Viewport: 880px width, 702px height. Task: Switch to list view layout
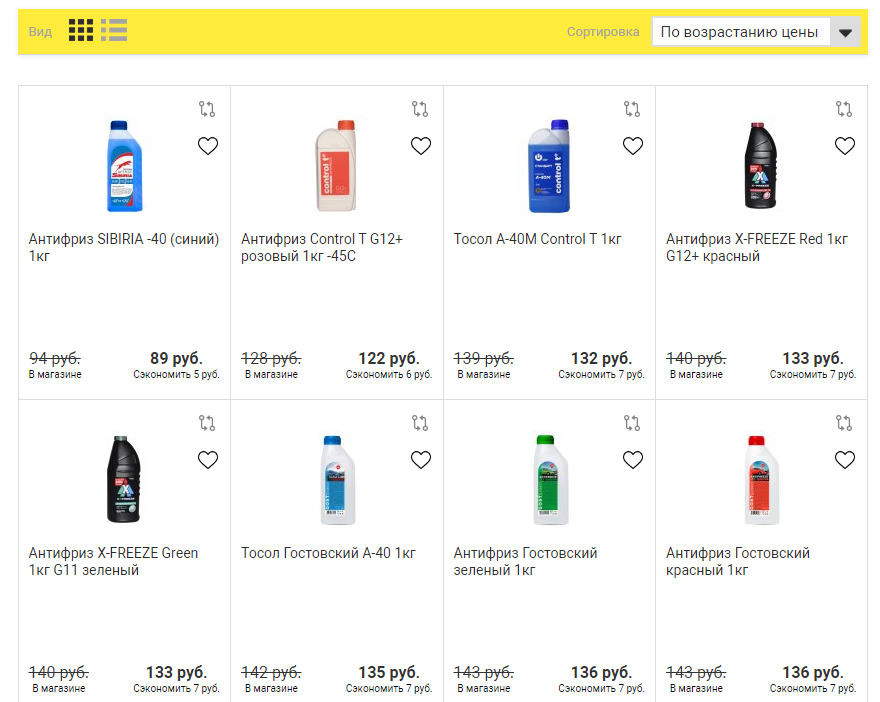pos(114,30)
